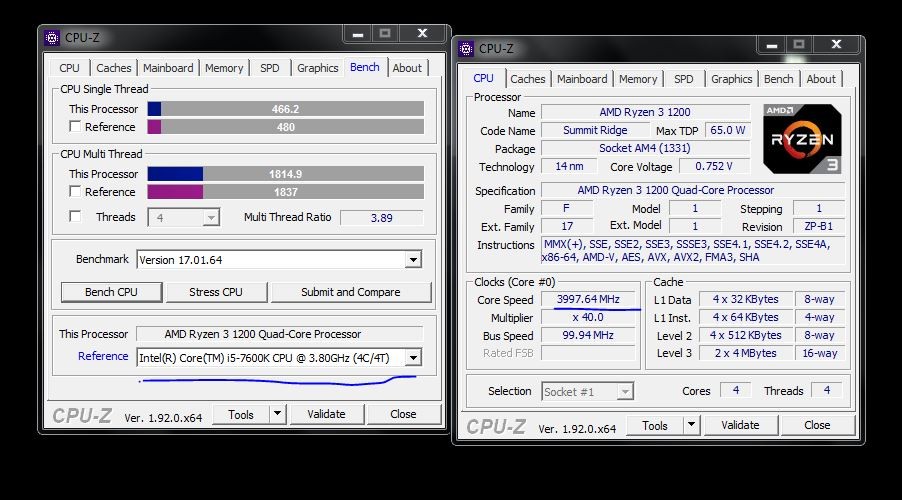
Task: Click Submit and Compare button
Action: pos(350,292)
